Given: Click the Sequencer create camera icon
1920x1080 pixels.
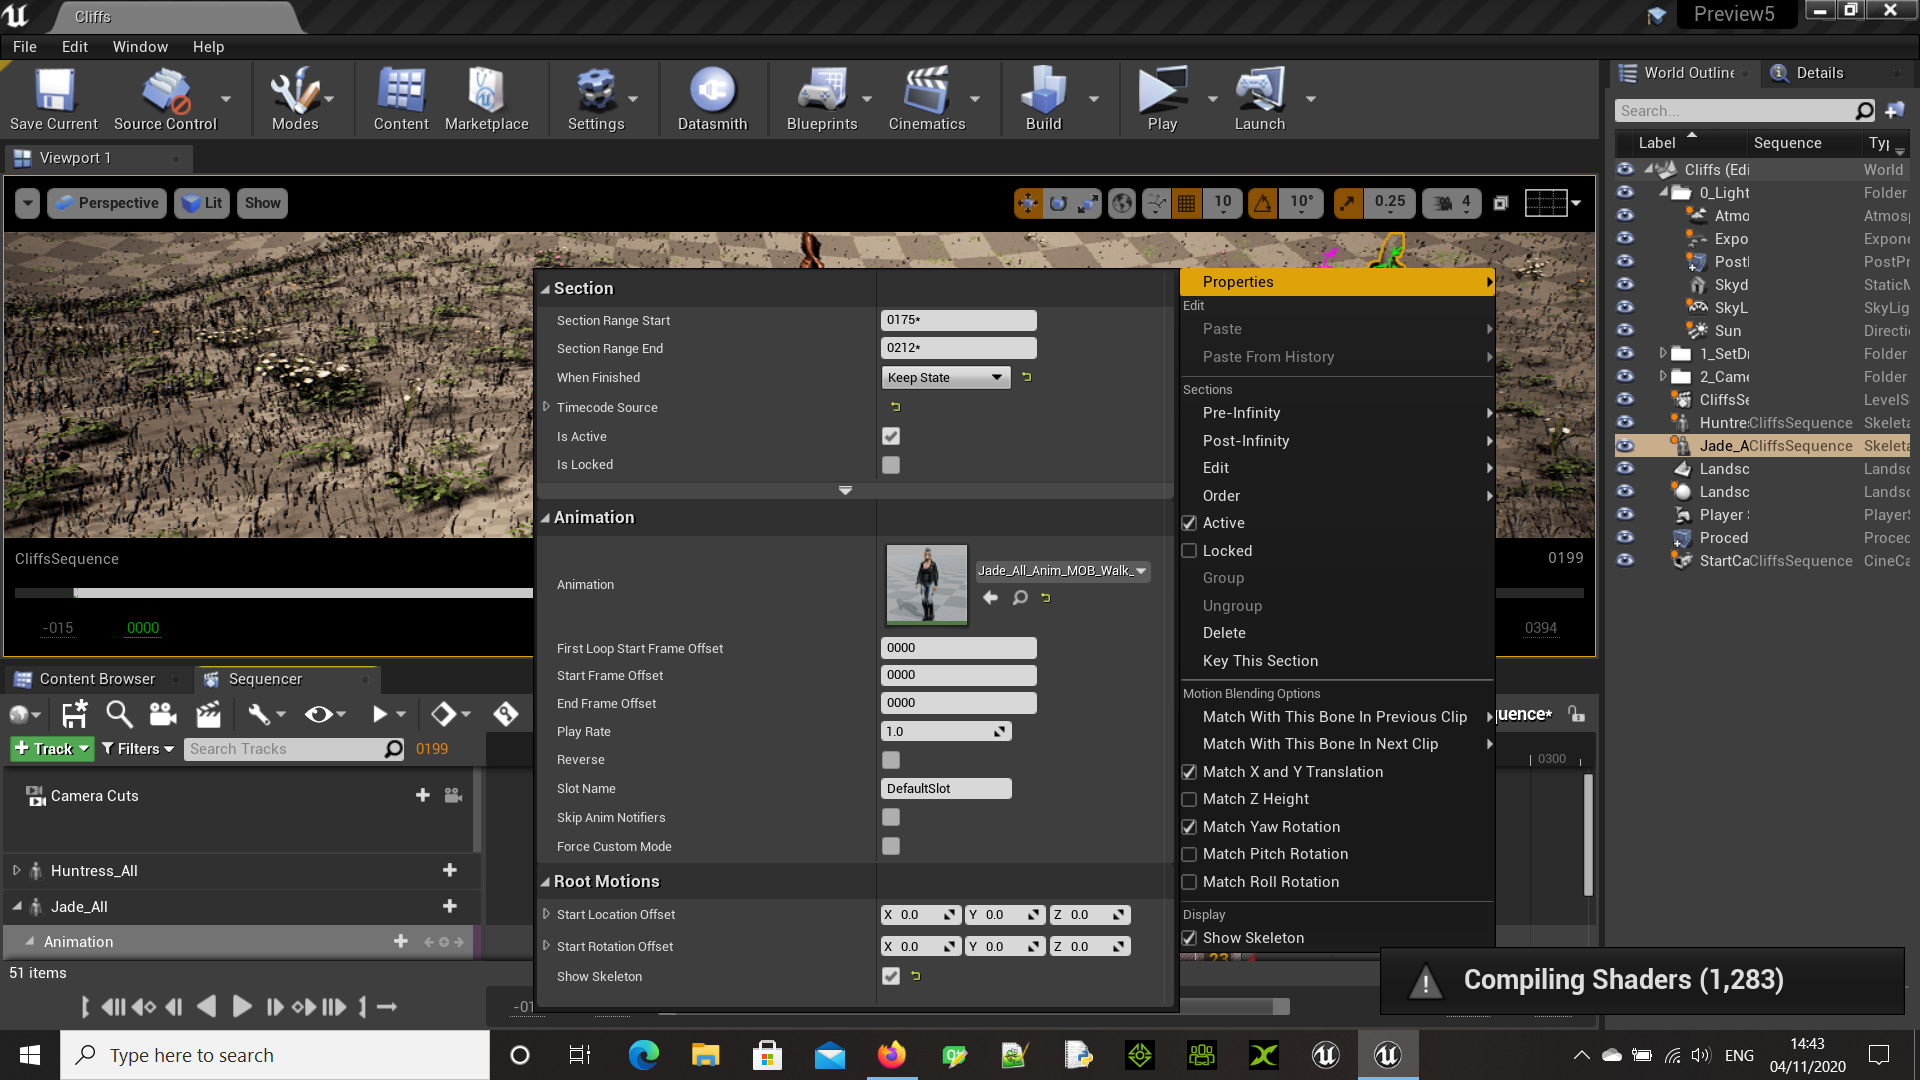Looking at the screenshot, I should 163,714.
